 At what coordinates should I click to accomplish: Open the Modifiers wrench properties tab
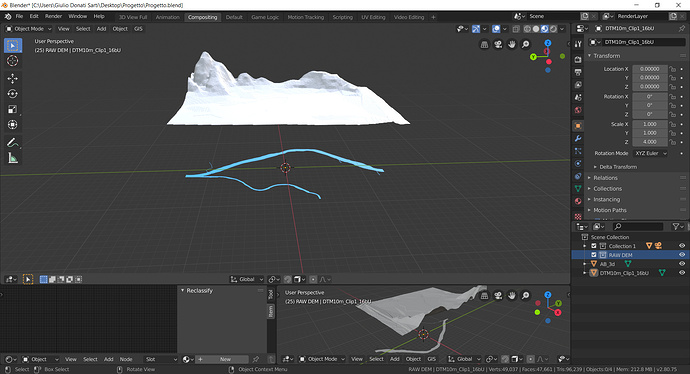click(x=578, y=138)
